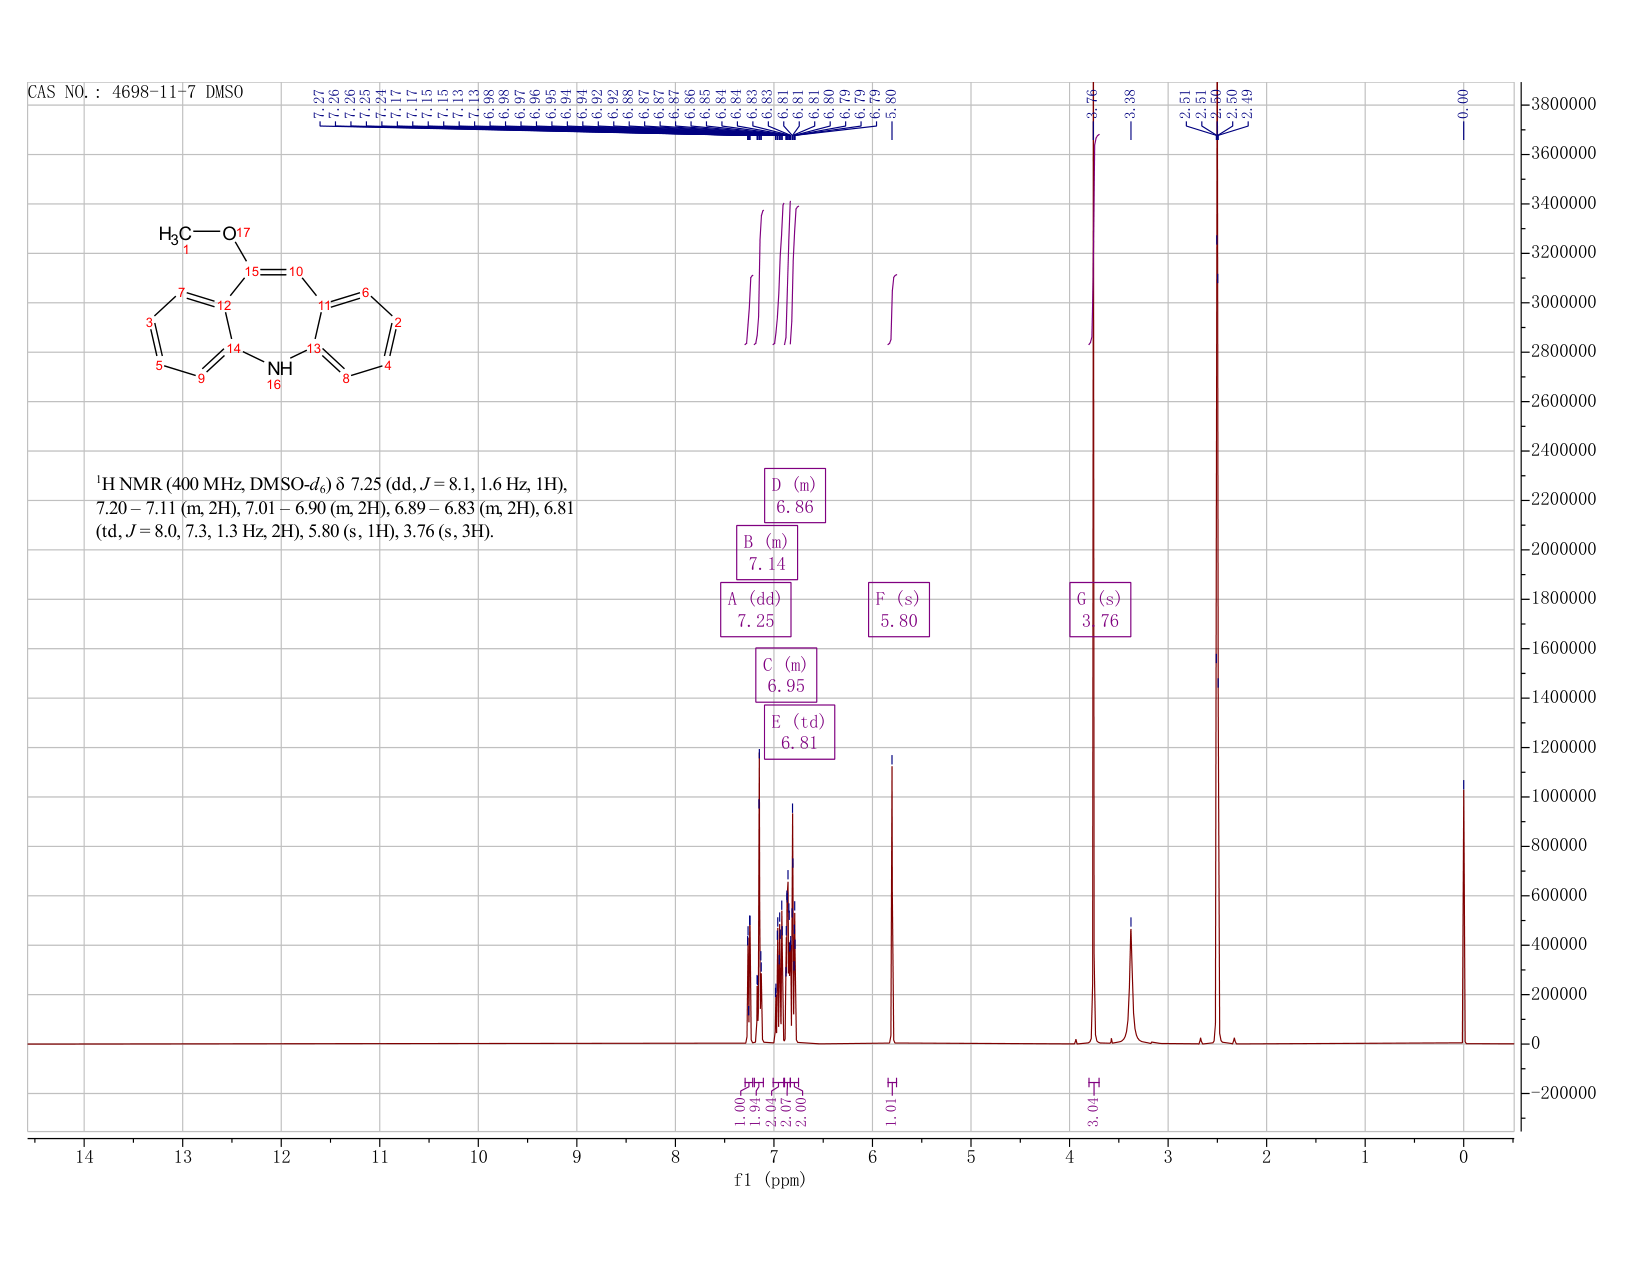Click the 'CAS NO.: 4698-11-7 DMSO' title text

tap(135, 93)
